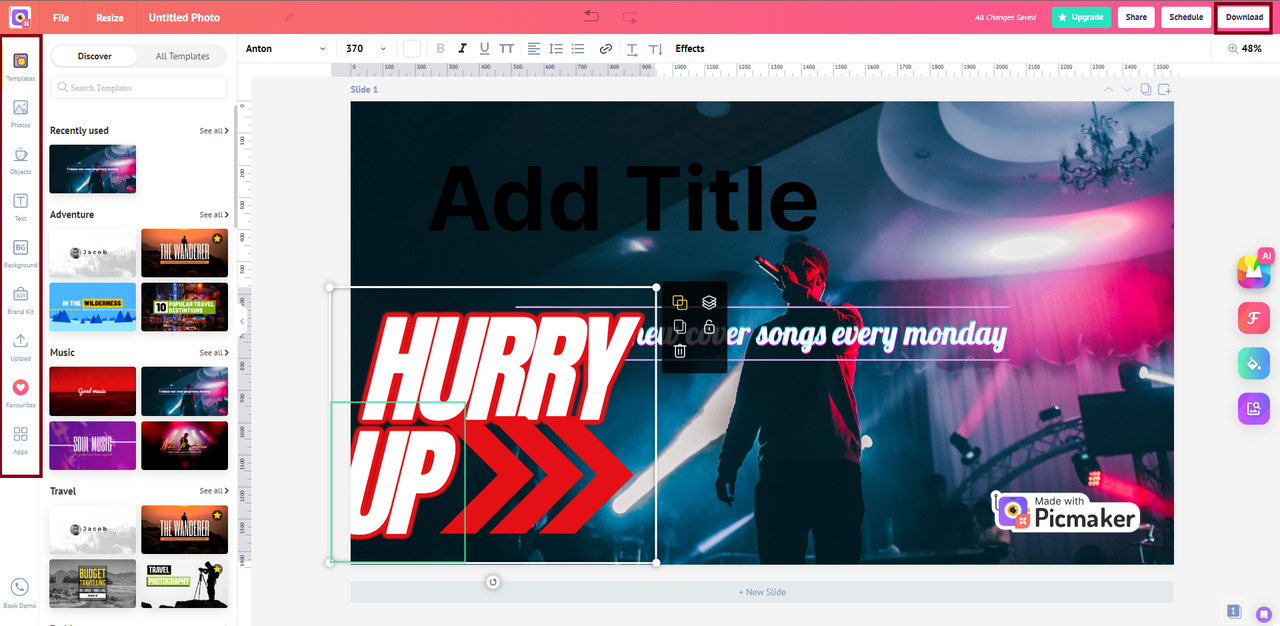This screenshot has height=626, width=1280.
Task: Open the Objects sidebar panel
Action: click(x=20, y=160)
